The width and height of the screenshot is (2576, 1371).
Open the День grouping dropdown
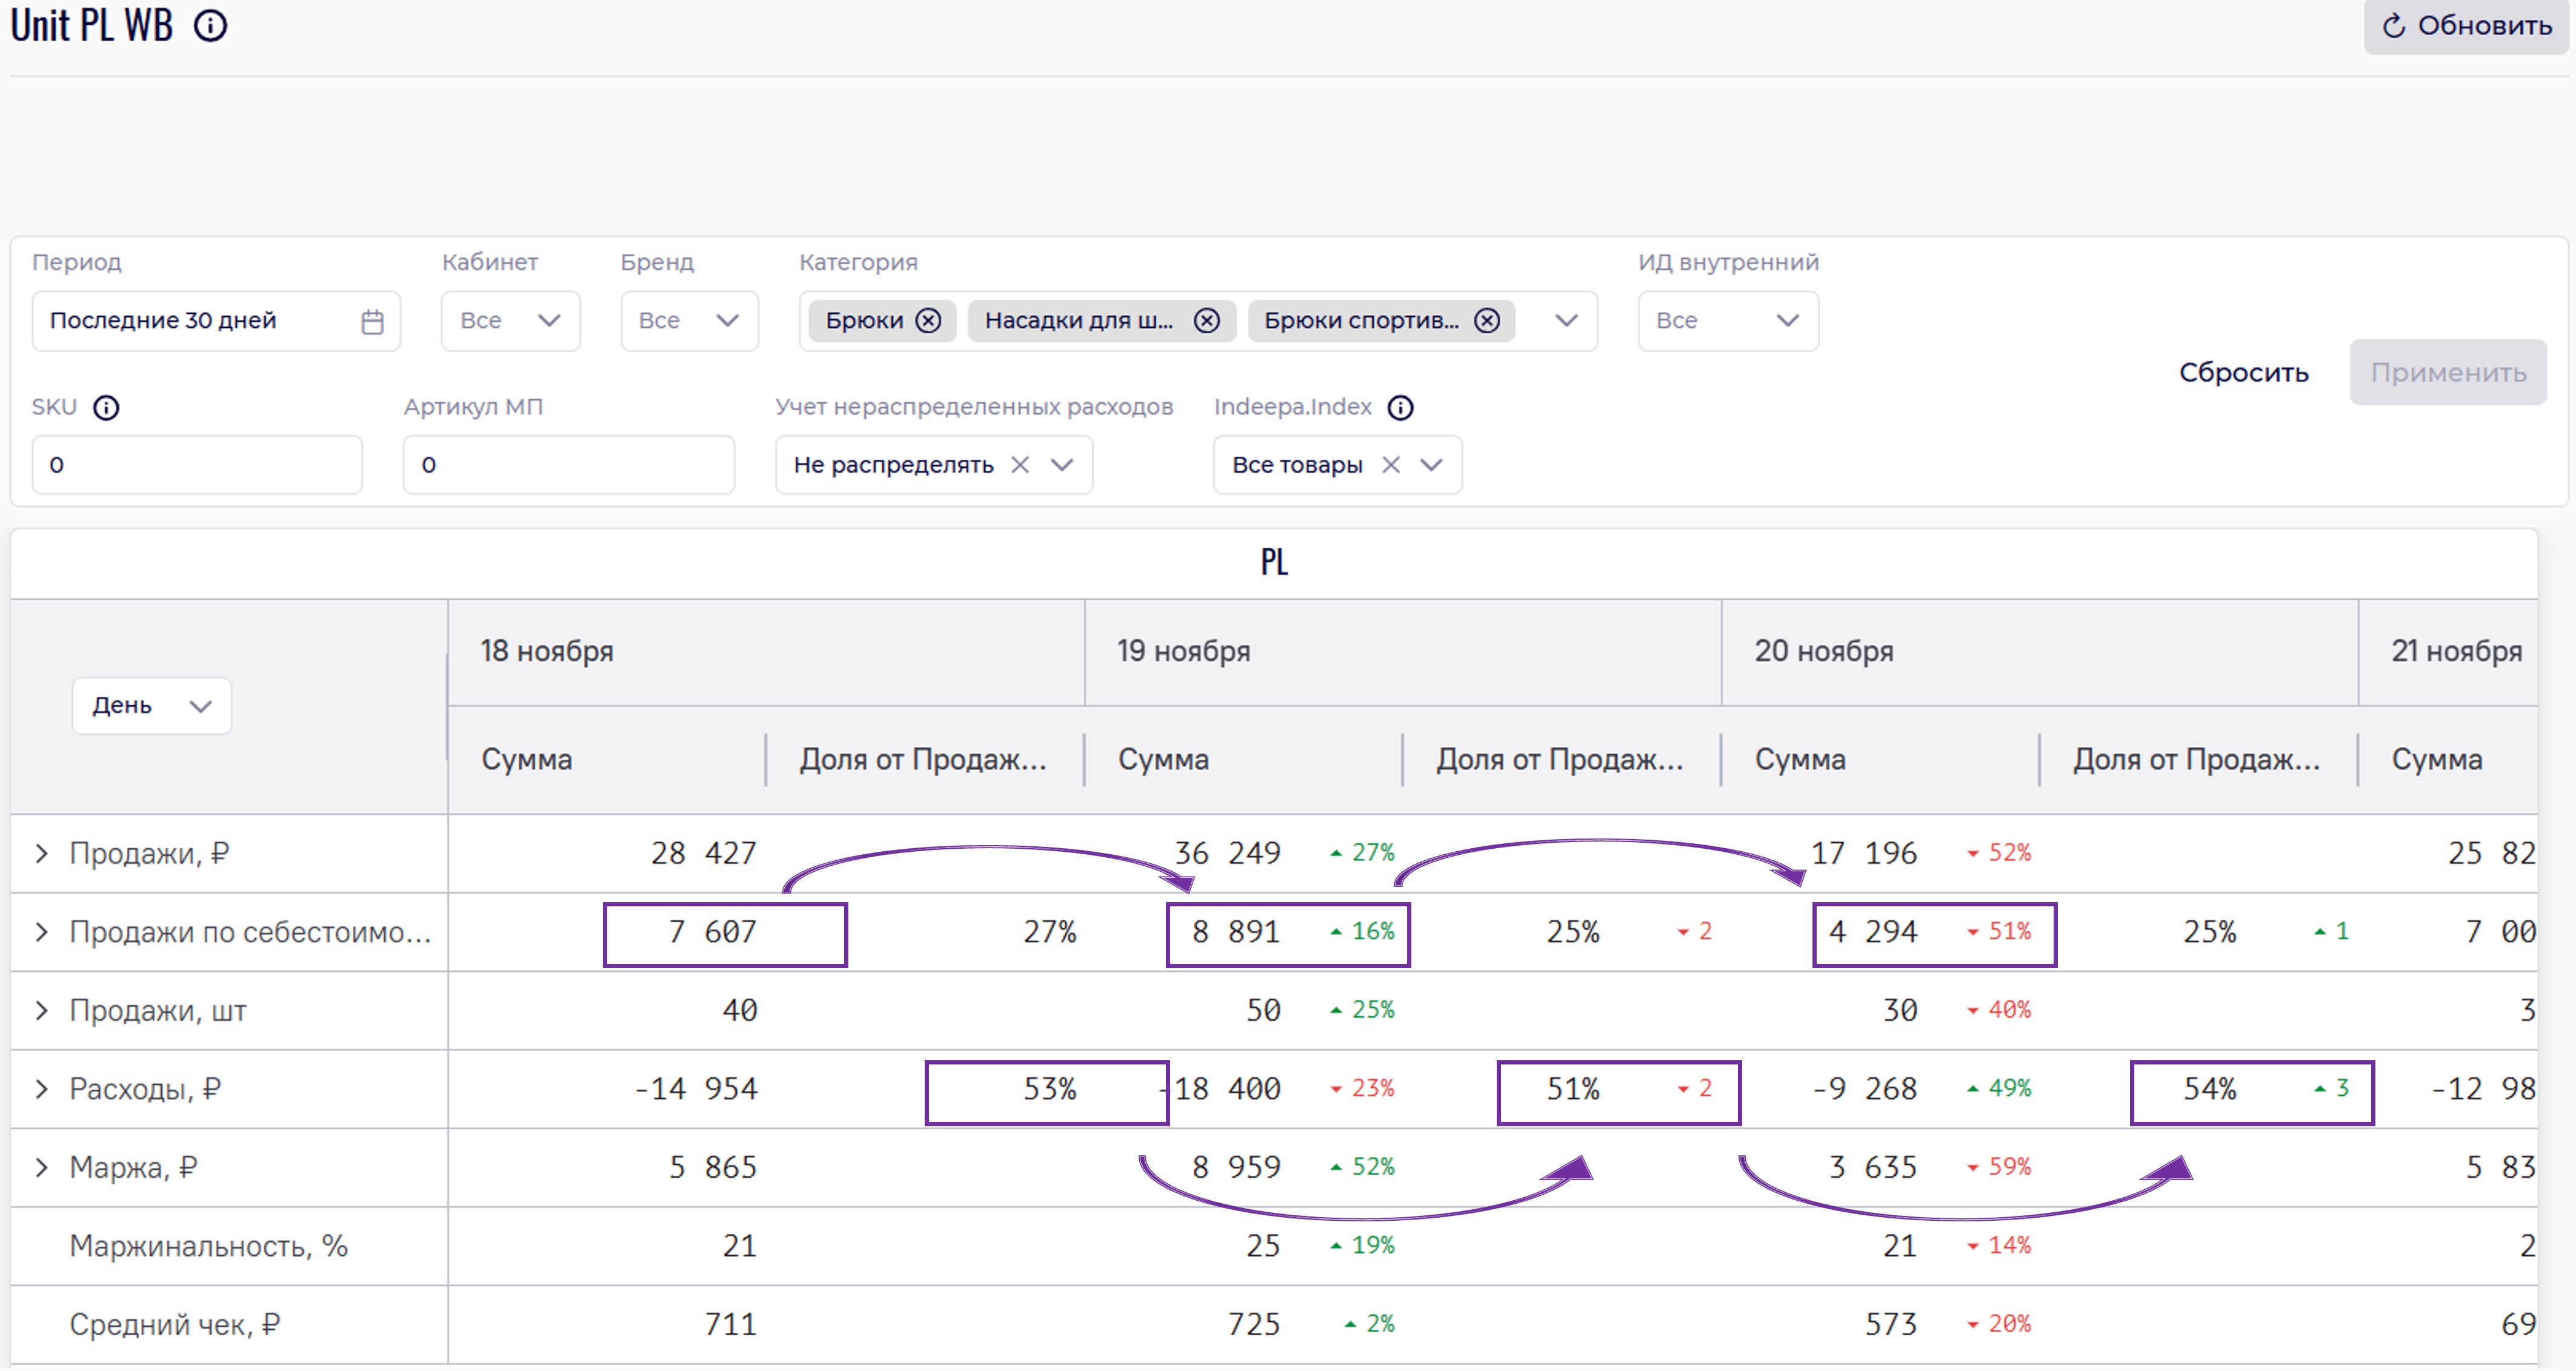tap(151, 706)
